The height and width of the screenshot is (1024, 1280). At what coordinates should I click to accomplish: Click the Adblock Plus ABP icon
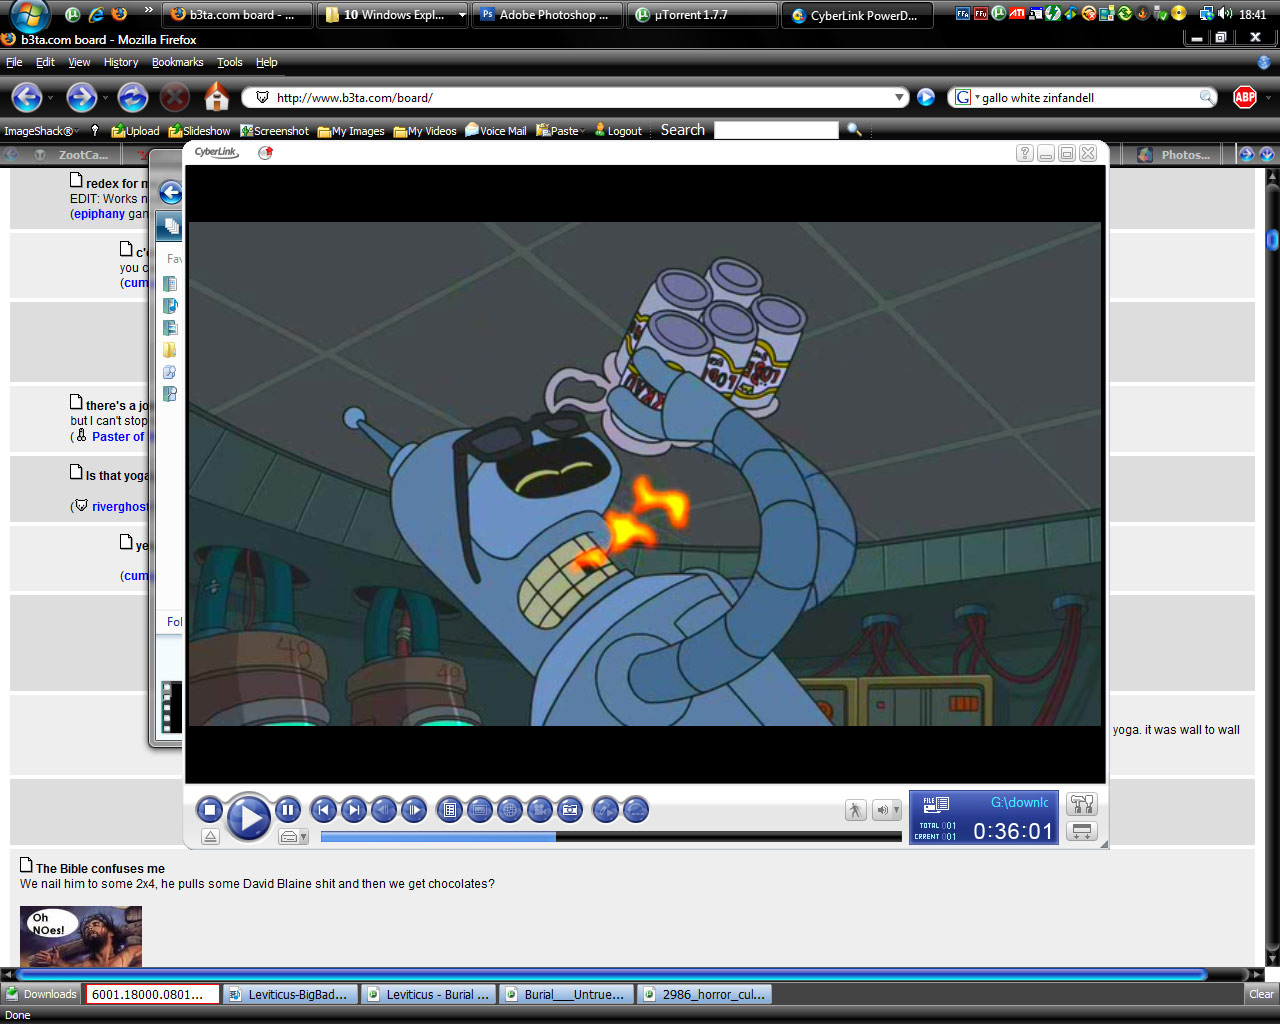click(1245, 97)
